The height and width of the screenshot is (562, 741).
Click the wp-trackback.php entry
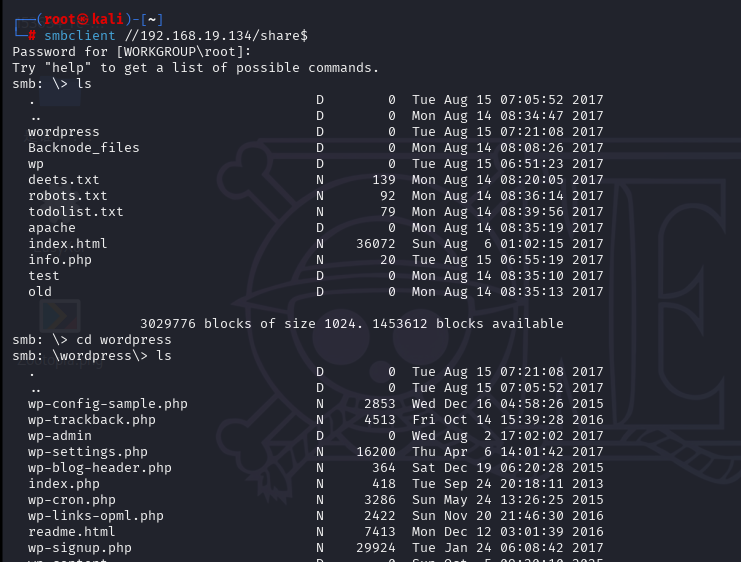point(91,419)
